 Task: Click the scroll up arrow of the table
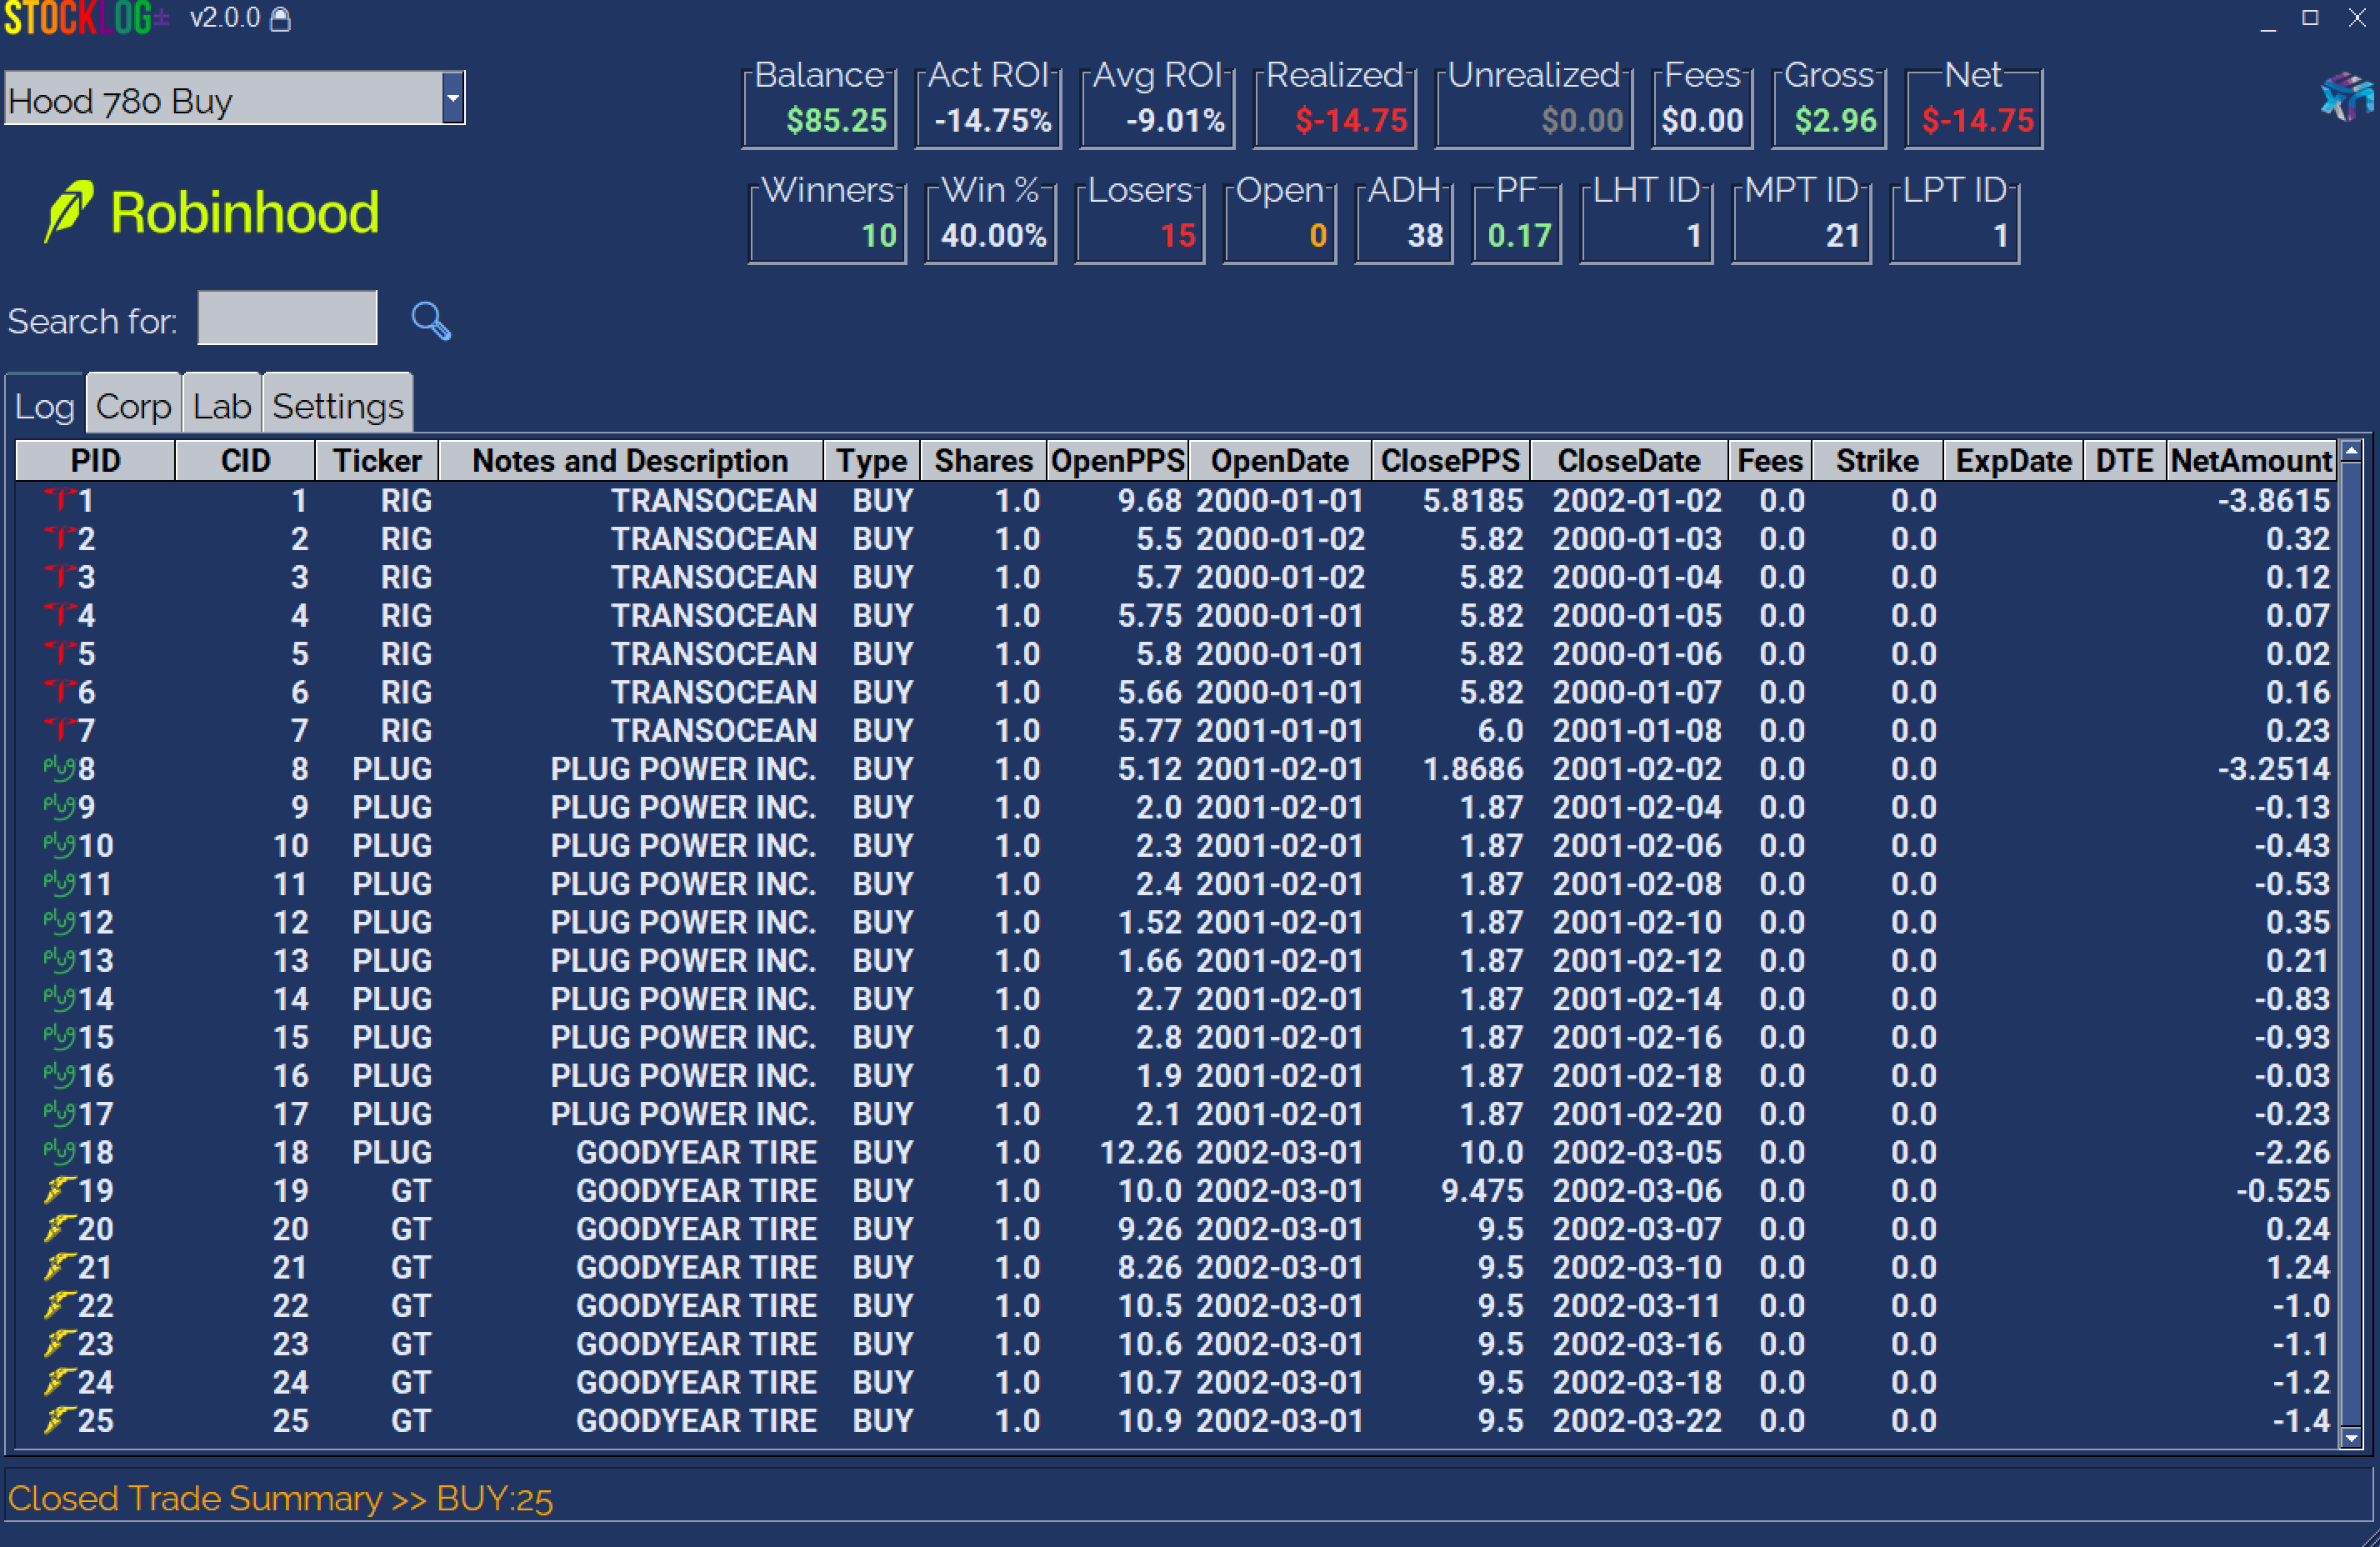pos(2351,451)
